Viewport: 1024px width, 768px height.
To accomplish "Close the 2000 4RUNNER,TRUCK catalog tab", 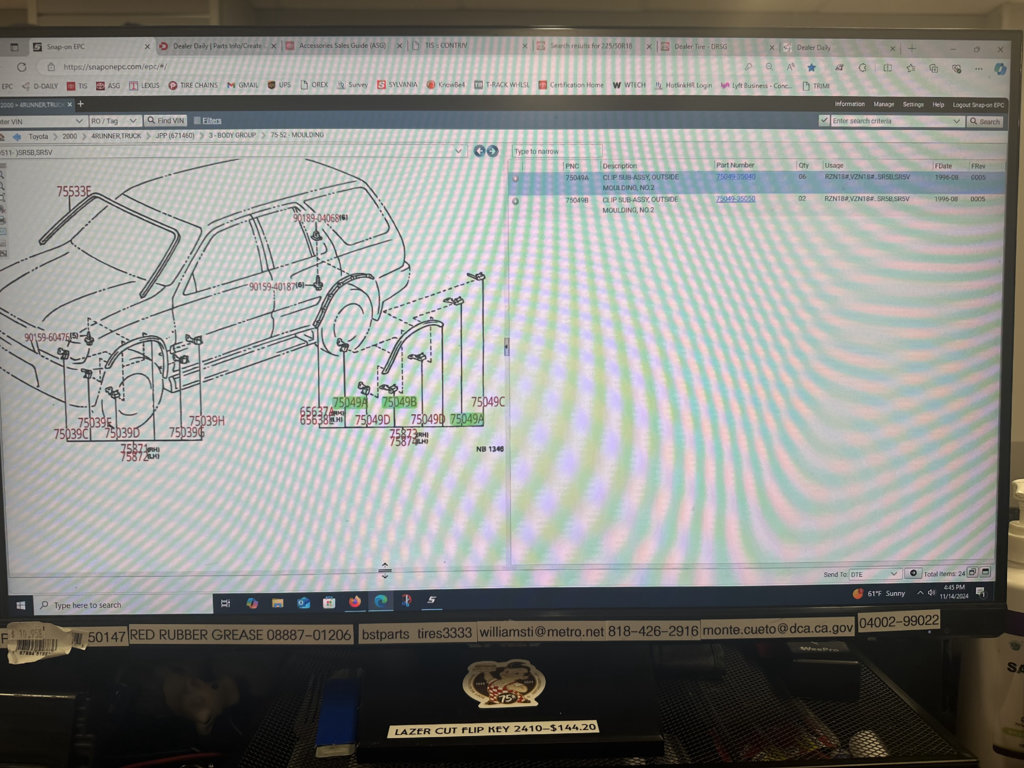I will [70, 104].
